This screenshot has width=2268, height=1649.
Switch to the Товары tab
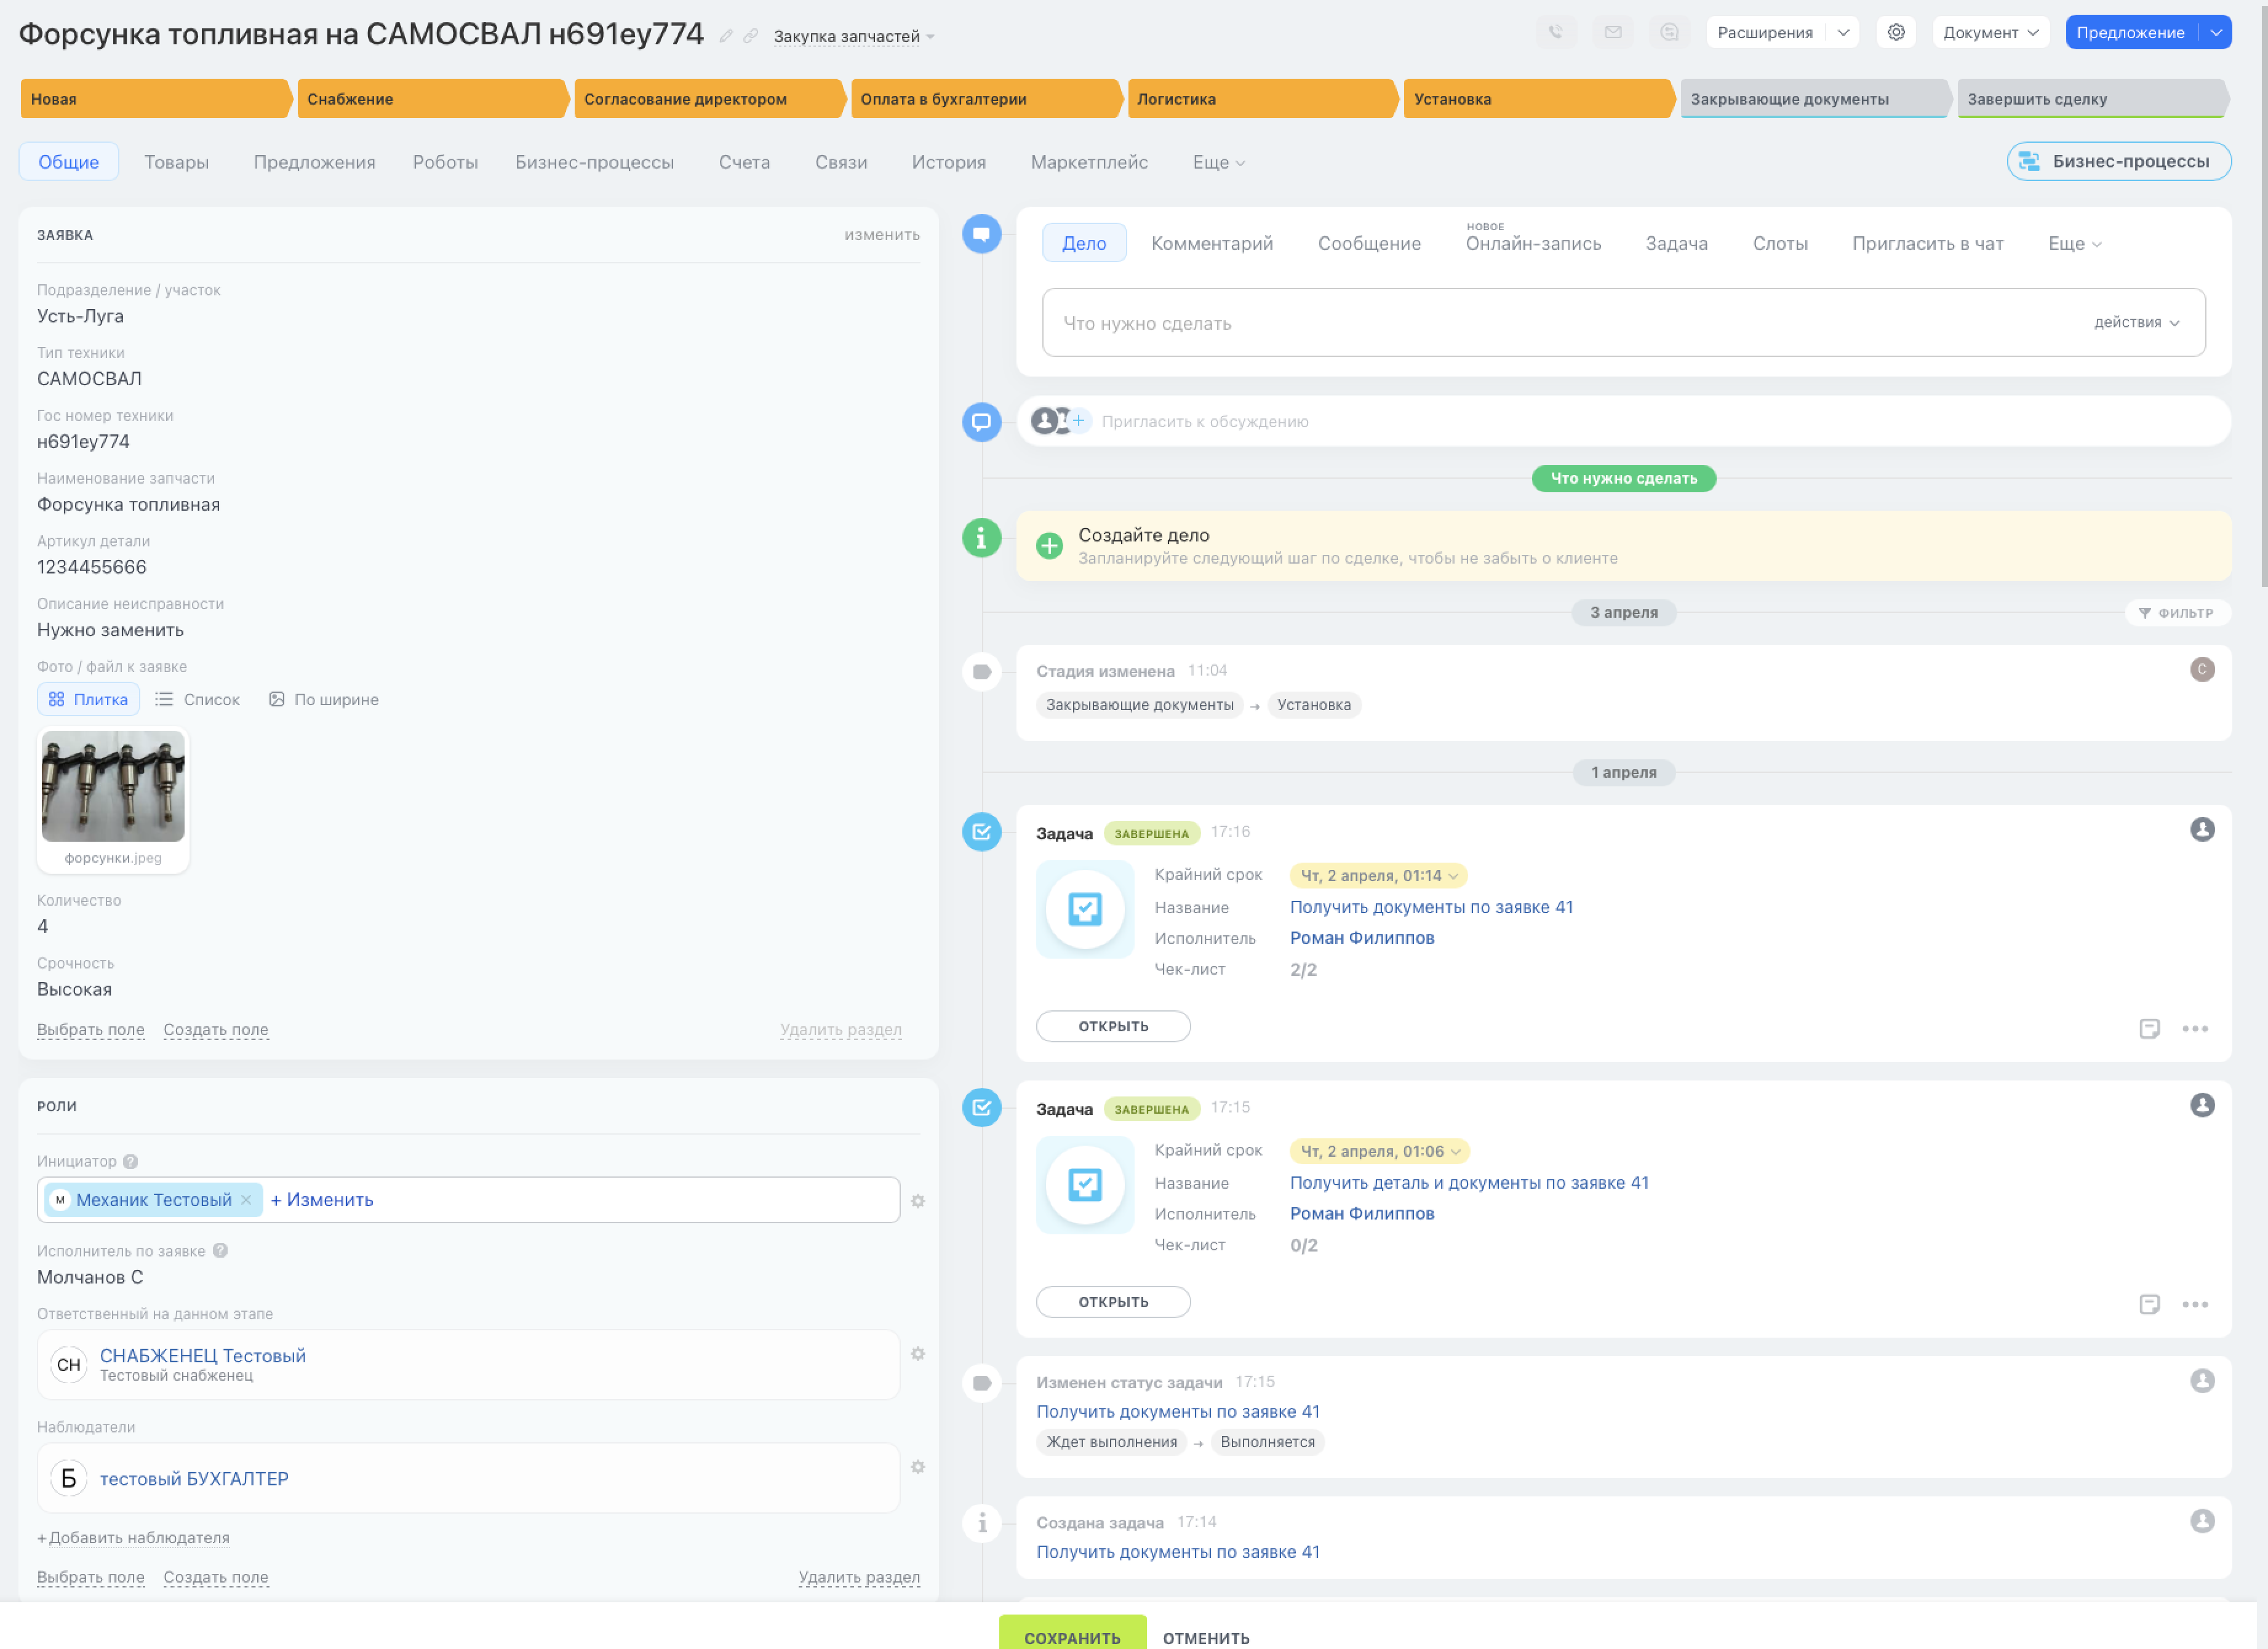[176, 162]
